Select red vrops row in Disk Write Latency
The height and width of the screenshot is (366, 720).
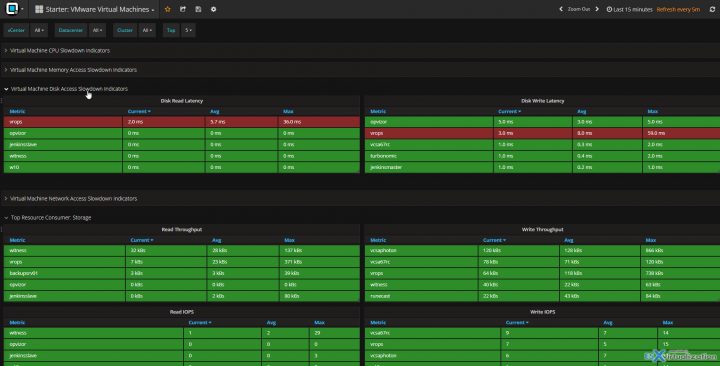(x=542, y=133)
